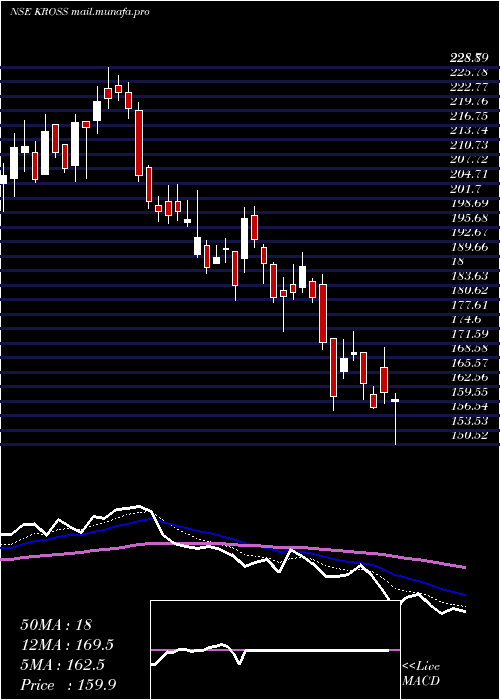Click the 174.6 price axis label
The height and width of the screenshot is (700, 500).
coord(465,319)
